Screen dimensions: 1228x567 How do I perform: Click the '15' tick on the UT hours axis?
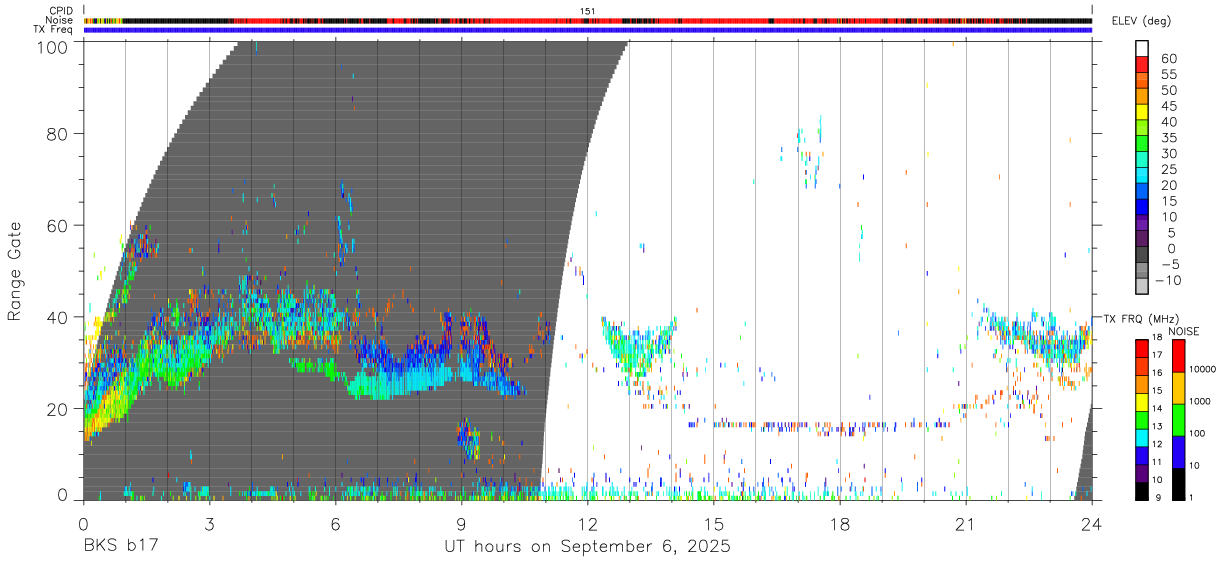pyautogui.click(x=714, y=525)
